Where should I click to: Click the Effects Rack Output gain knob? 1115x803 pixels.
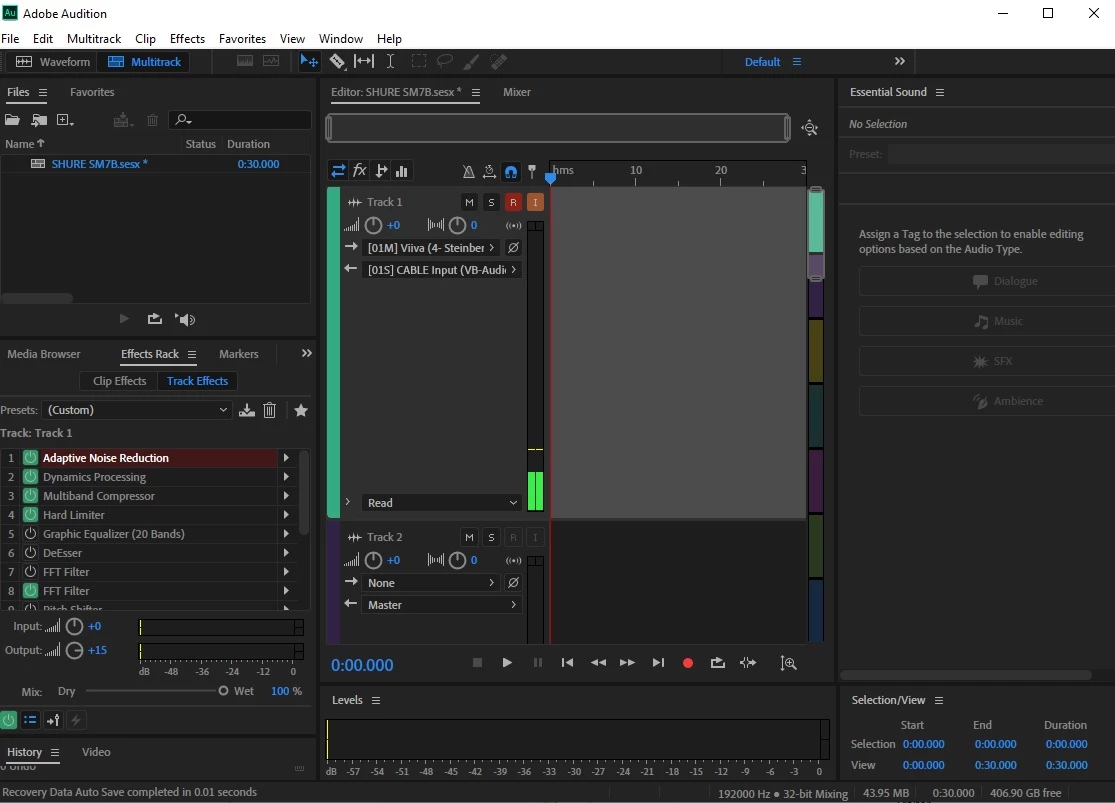point(74,650)
